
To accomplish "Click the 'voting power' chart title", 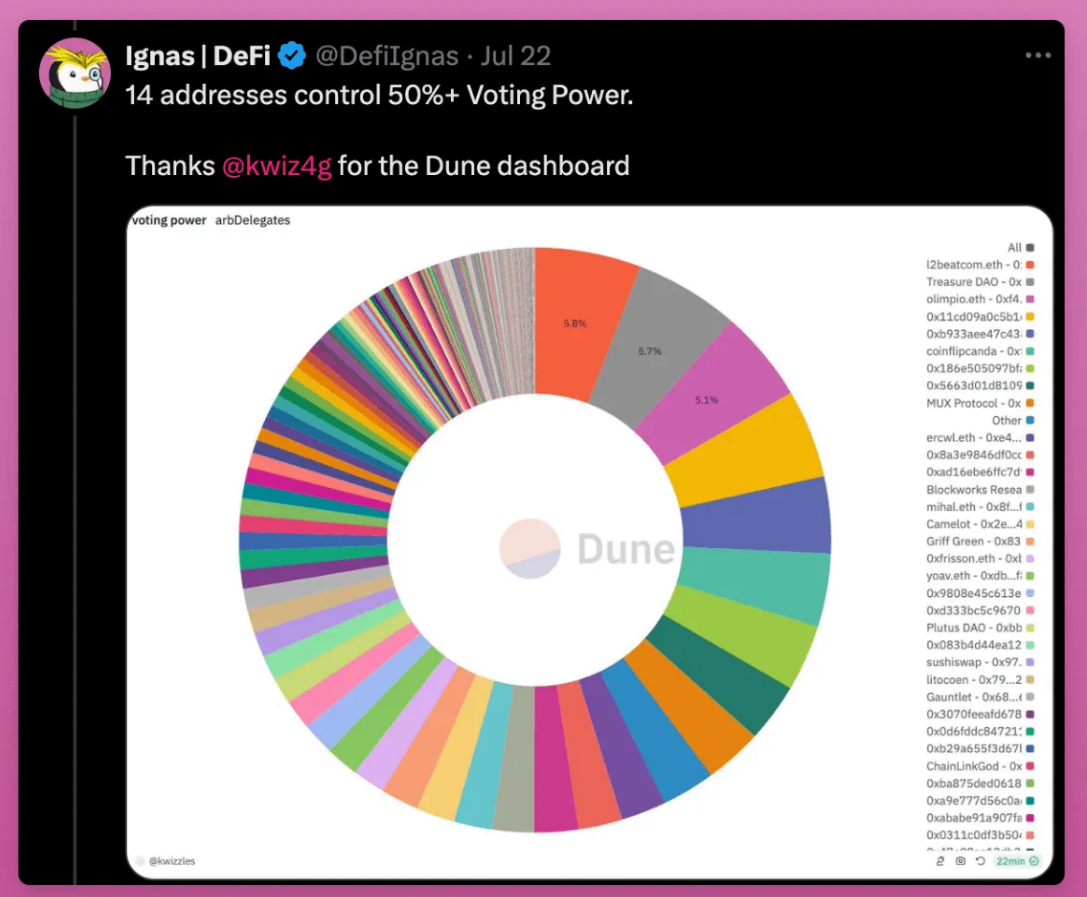I will [x=169, y=220].
